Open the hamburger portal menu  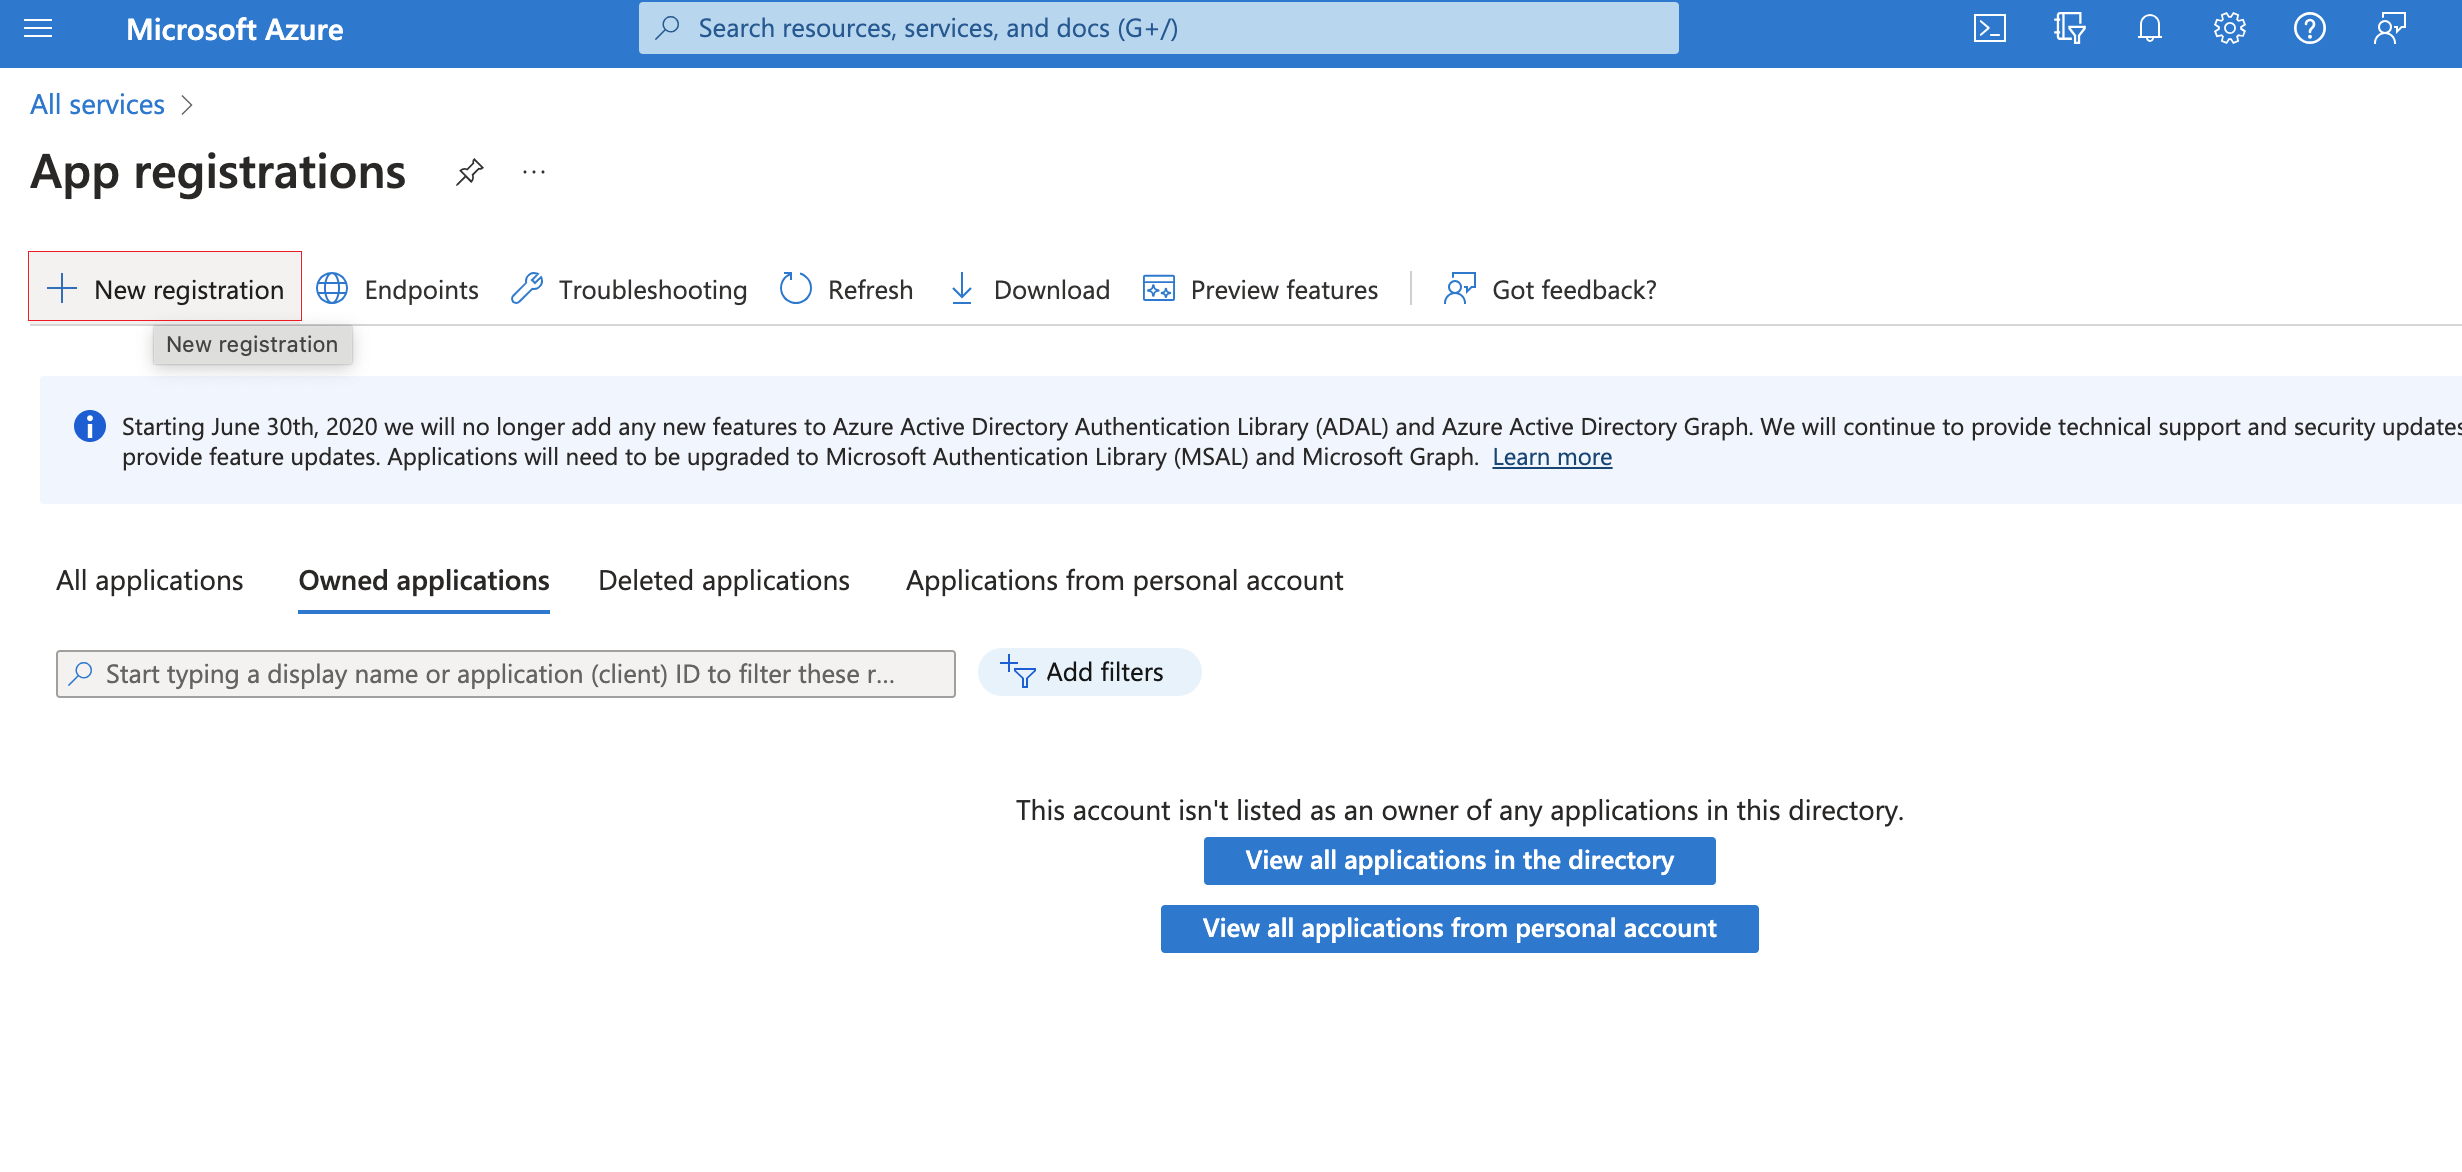click(x=38, y=29)
